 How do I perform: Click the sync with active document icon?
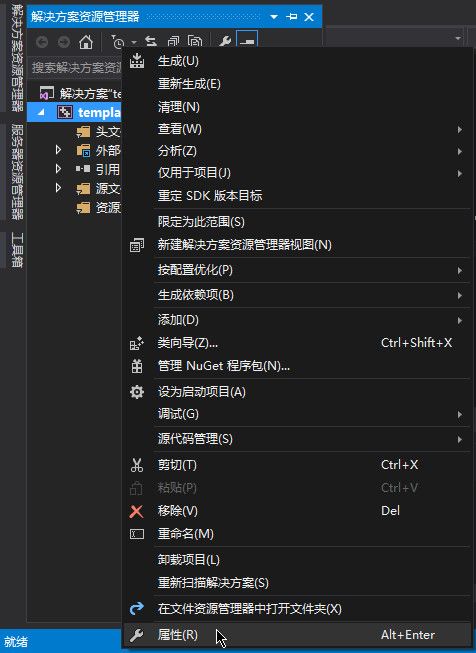click(x=151, y=42)
